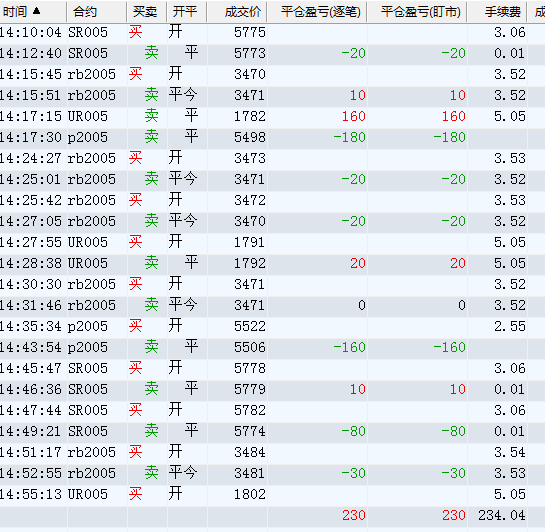Select the 14:17:30 p2005 row
Screen dimensions: 545x532
272,138
